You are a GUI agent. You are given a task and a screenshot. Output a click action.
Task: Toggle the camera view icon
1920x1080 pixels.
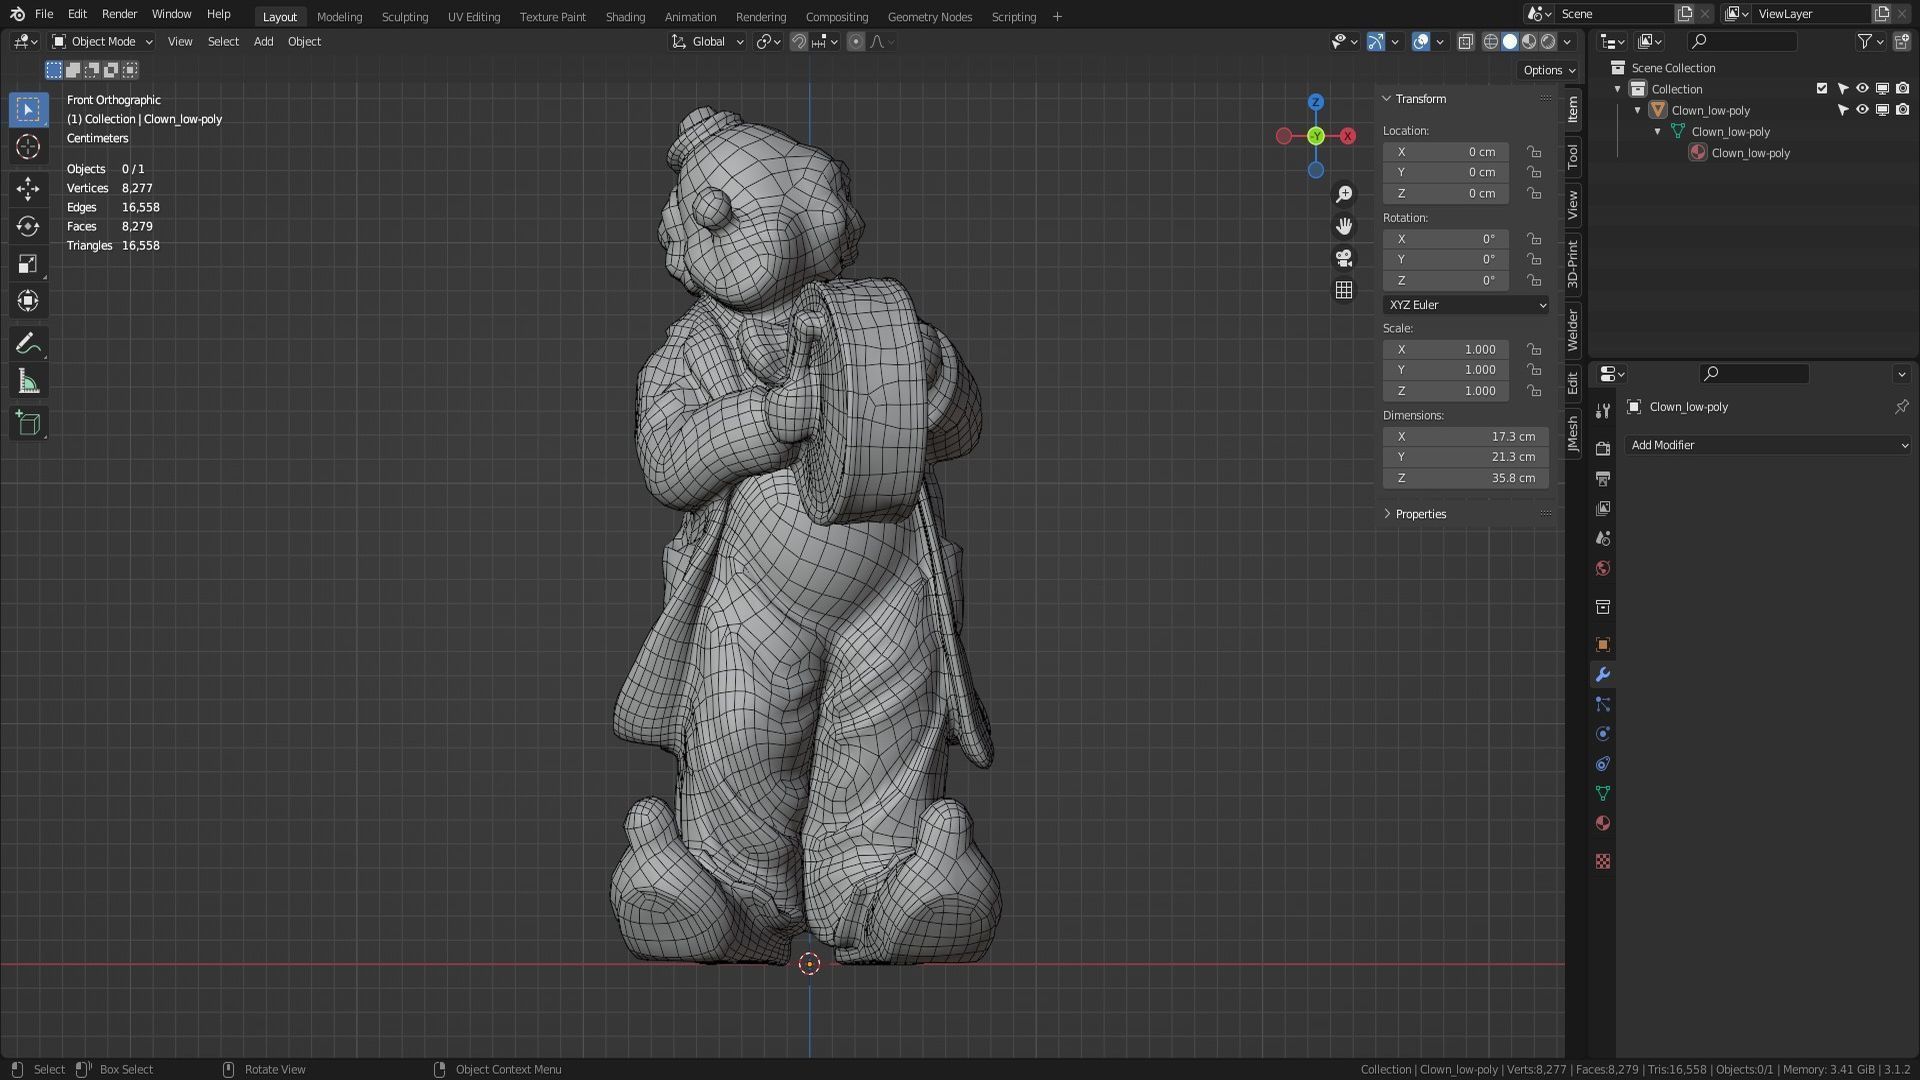tap(1344, 258)
